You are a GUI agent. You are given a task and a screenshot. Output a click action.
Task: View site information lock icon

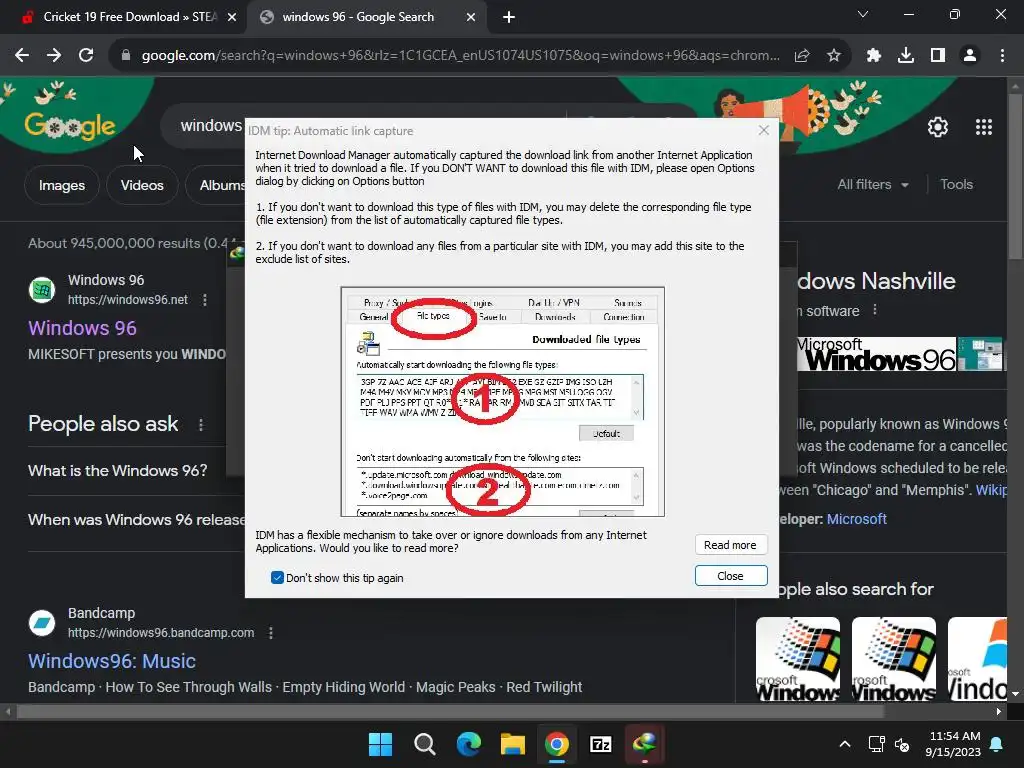click(126, 56)
